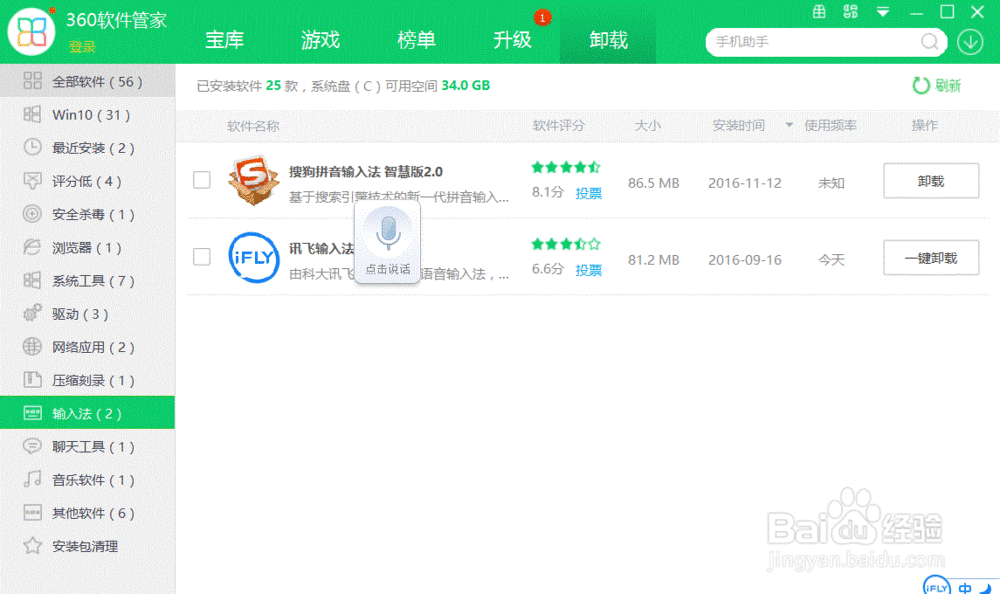Click the 360 Software Manager logo icon
Image resolution: width=1000 pixels, height=594 pixels.
pos(31,32)
